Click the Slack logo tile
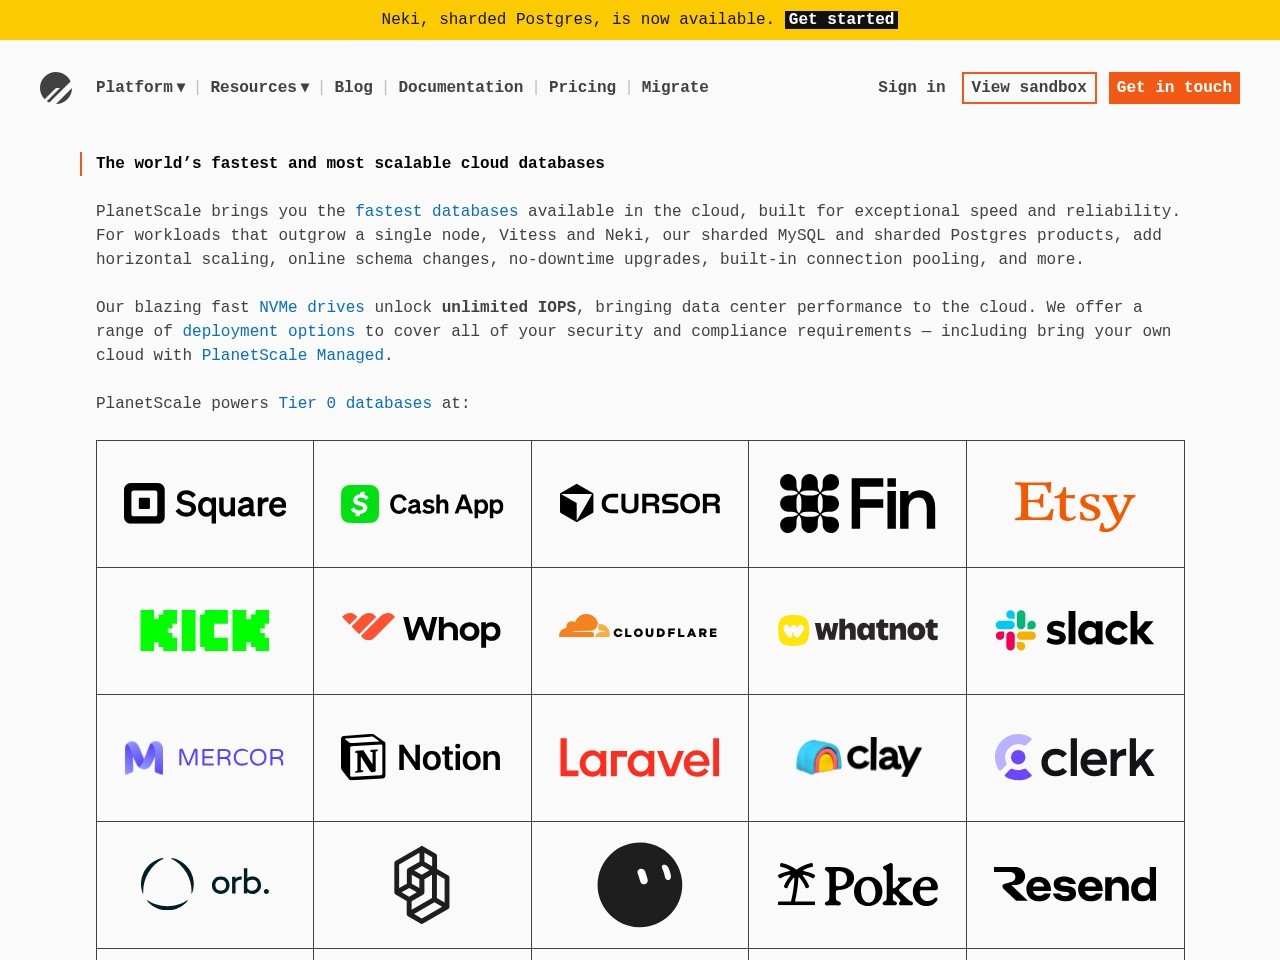The image size is (1280, 960). coord(1075,631)
